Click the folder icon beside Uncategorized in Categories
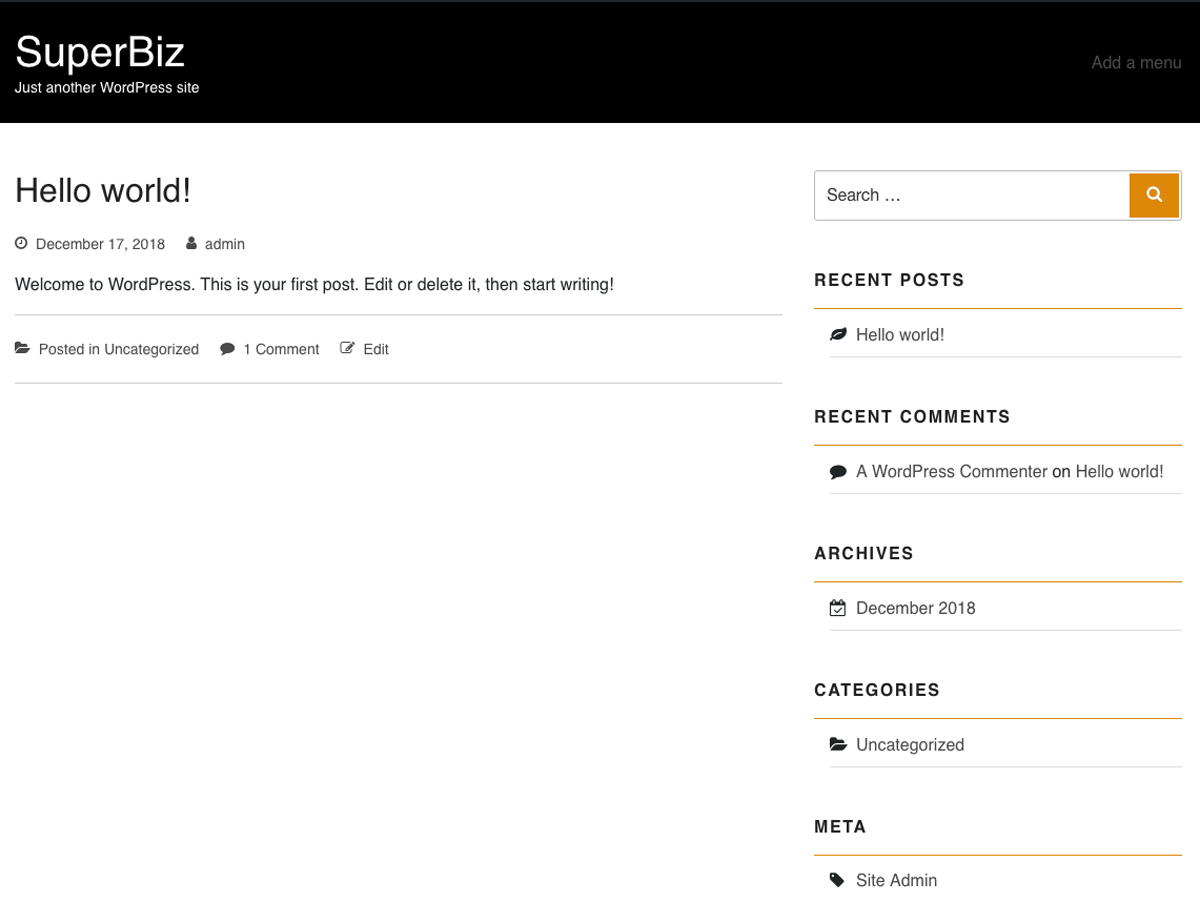This screenshot has height=900, width=1200. click(838, 744)
